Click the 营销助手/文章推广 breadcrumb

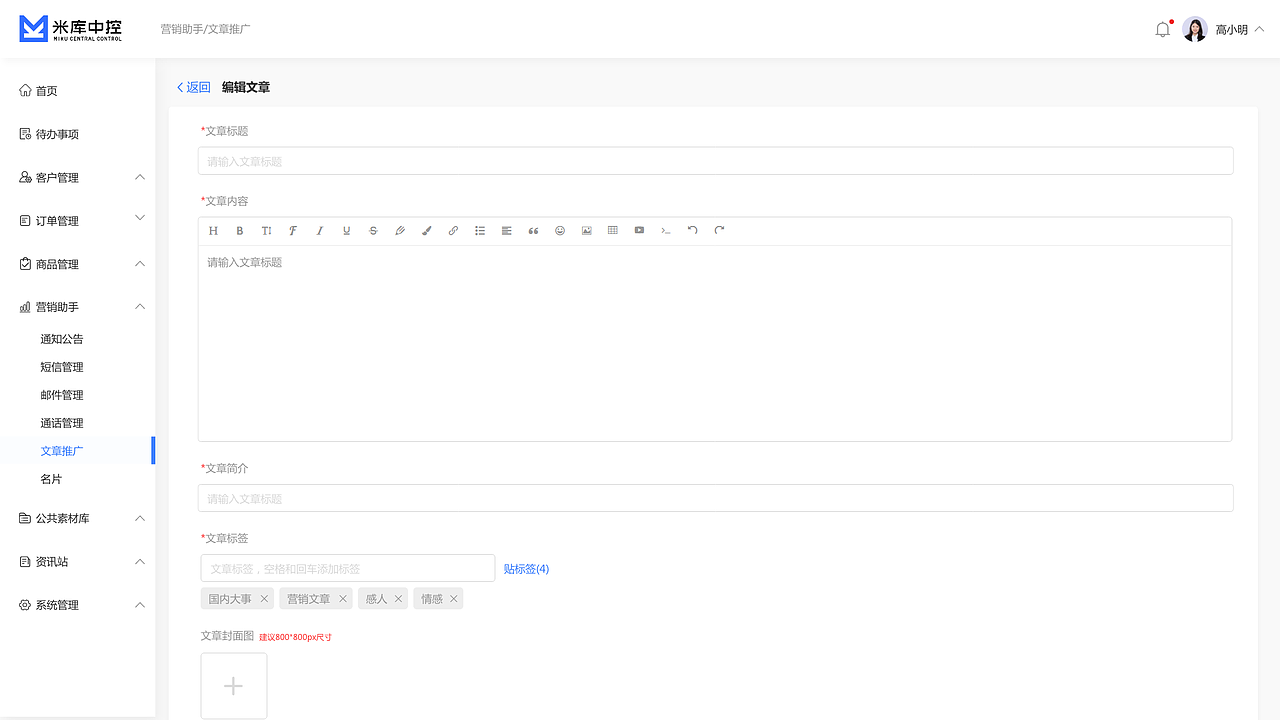(x=205, y=29)
